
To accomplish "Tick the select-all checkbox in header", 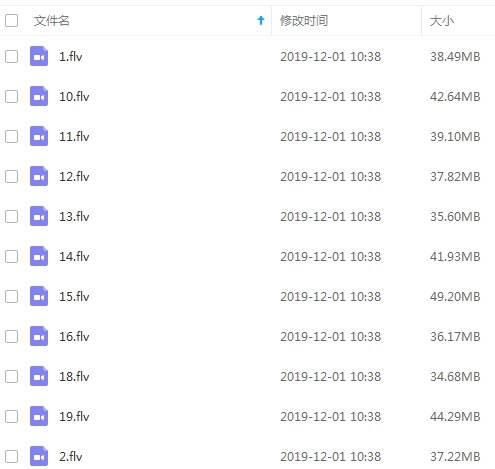I will point(11,21).
